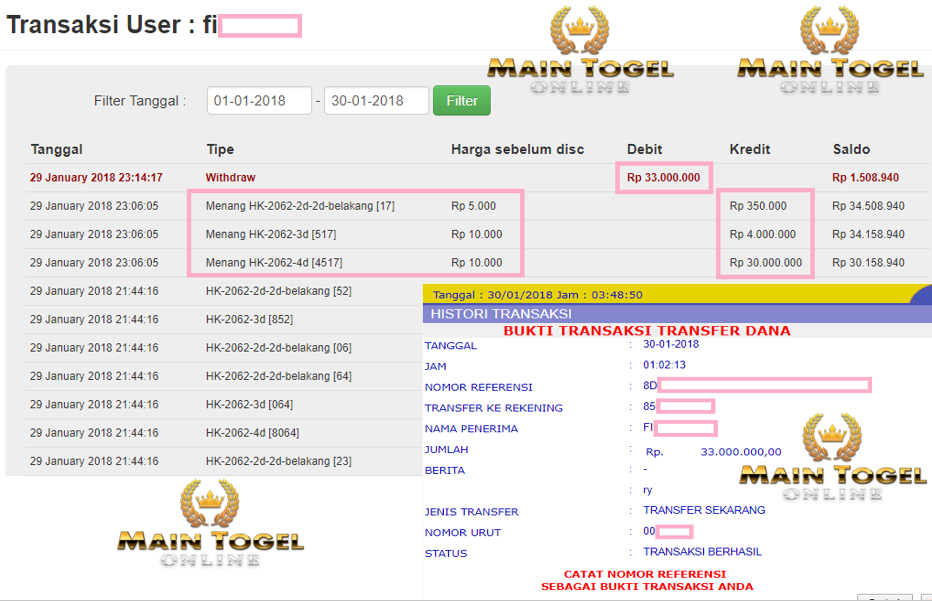Click the Tipe column header
The width and height of the screenshot is (932, 601).
click(220, 149)
